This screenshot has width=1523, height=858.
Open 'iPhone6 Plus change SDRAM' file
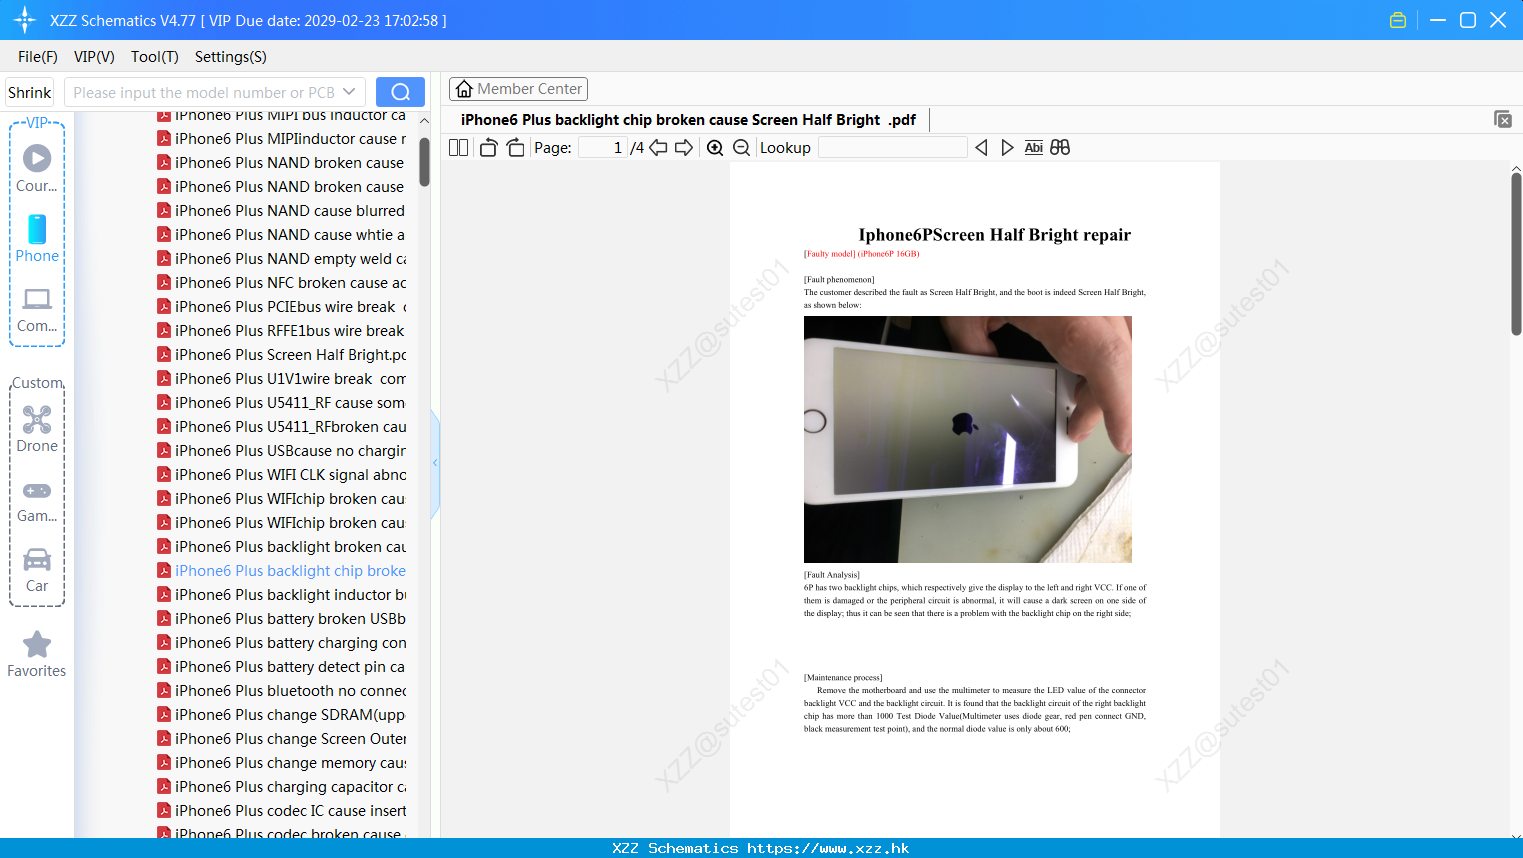point(282,715)
